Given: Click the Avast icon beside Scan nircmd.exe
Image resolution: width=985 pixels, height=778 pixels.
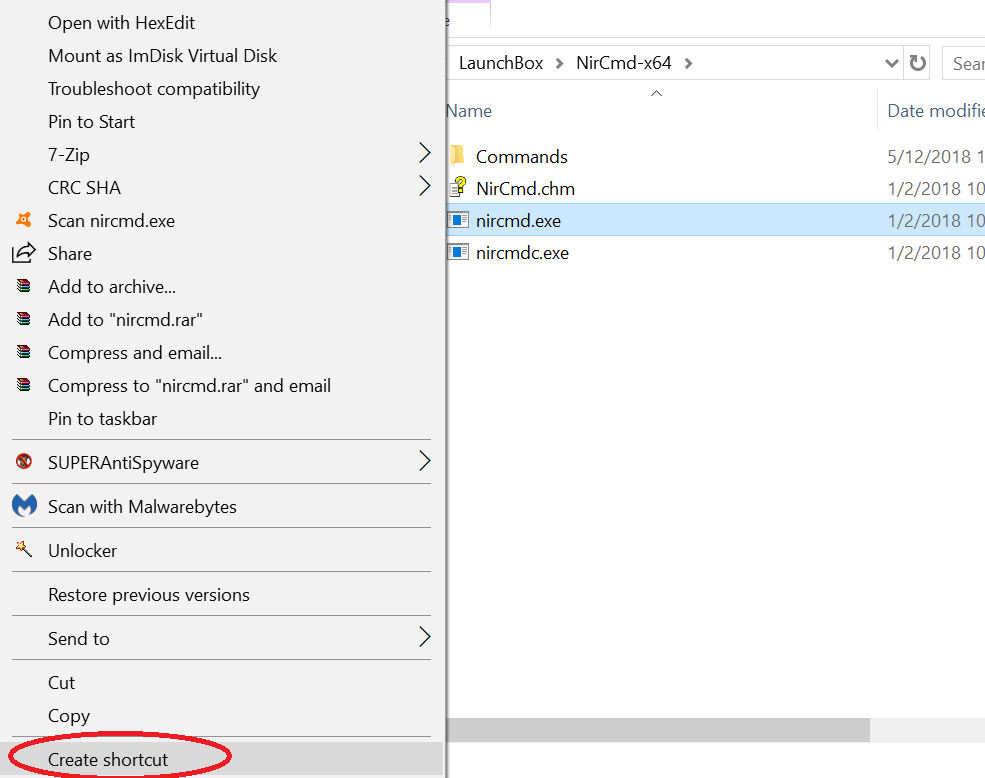Looking at the screenshot, I should [x=24, y=220].
